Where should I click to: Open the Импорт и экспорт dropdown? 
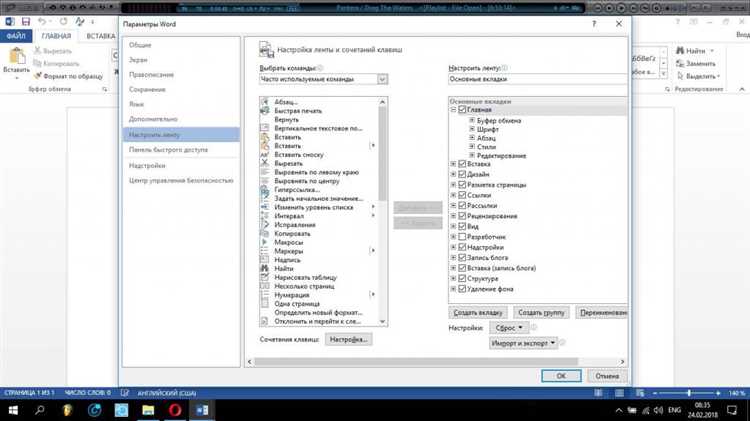(523, 343)
